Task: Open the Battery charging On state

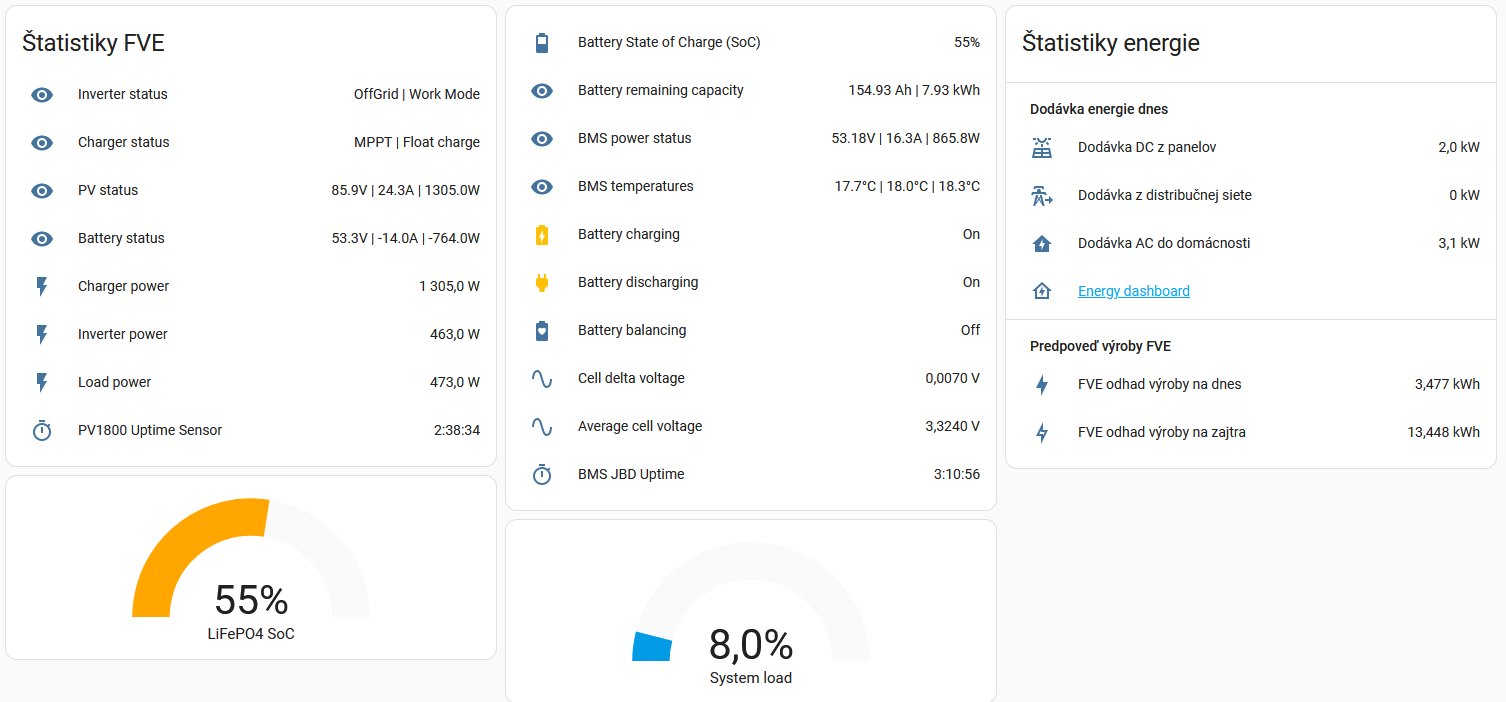Action: 970,235
